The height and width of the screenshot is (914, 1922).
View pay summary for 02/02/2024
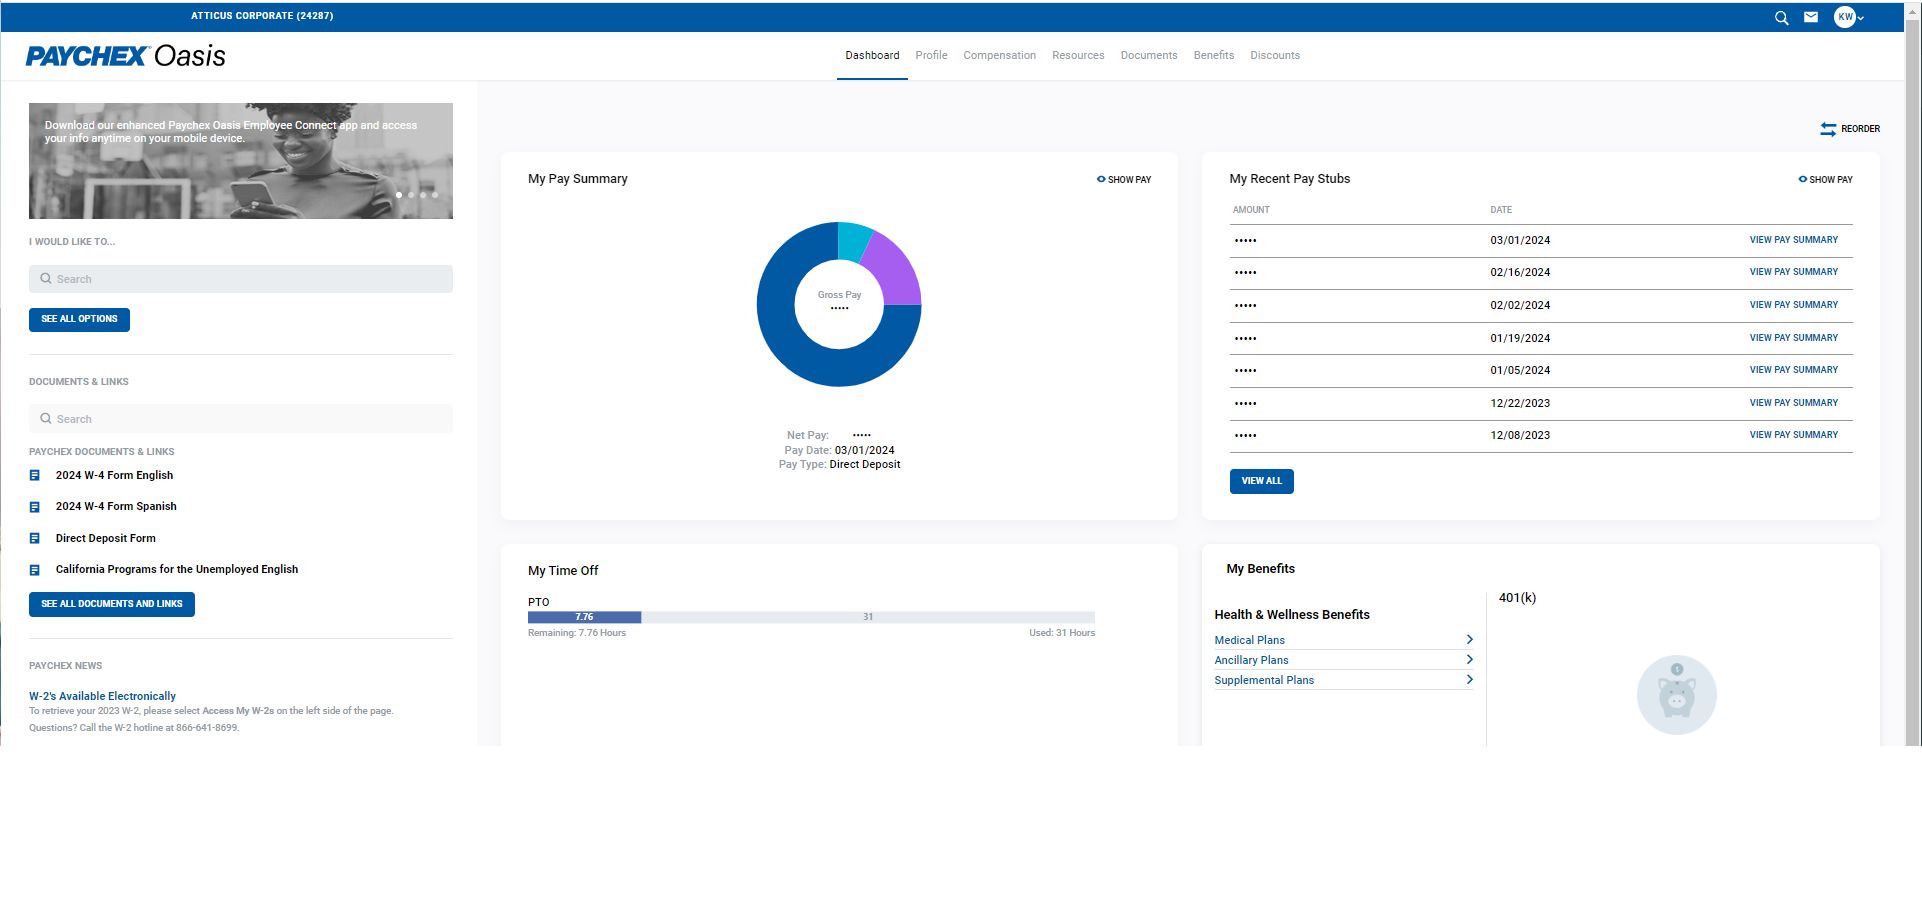pyautogui.click(x=1794, y=305)
